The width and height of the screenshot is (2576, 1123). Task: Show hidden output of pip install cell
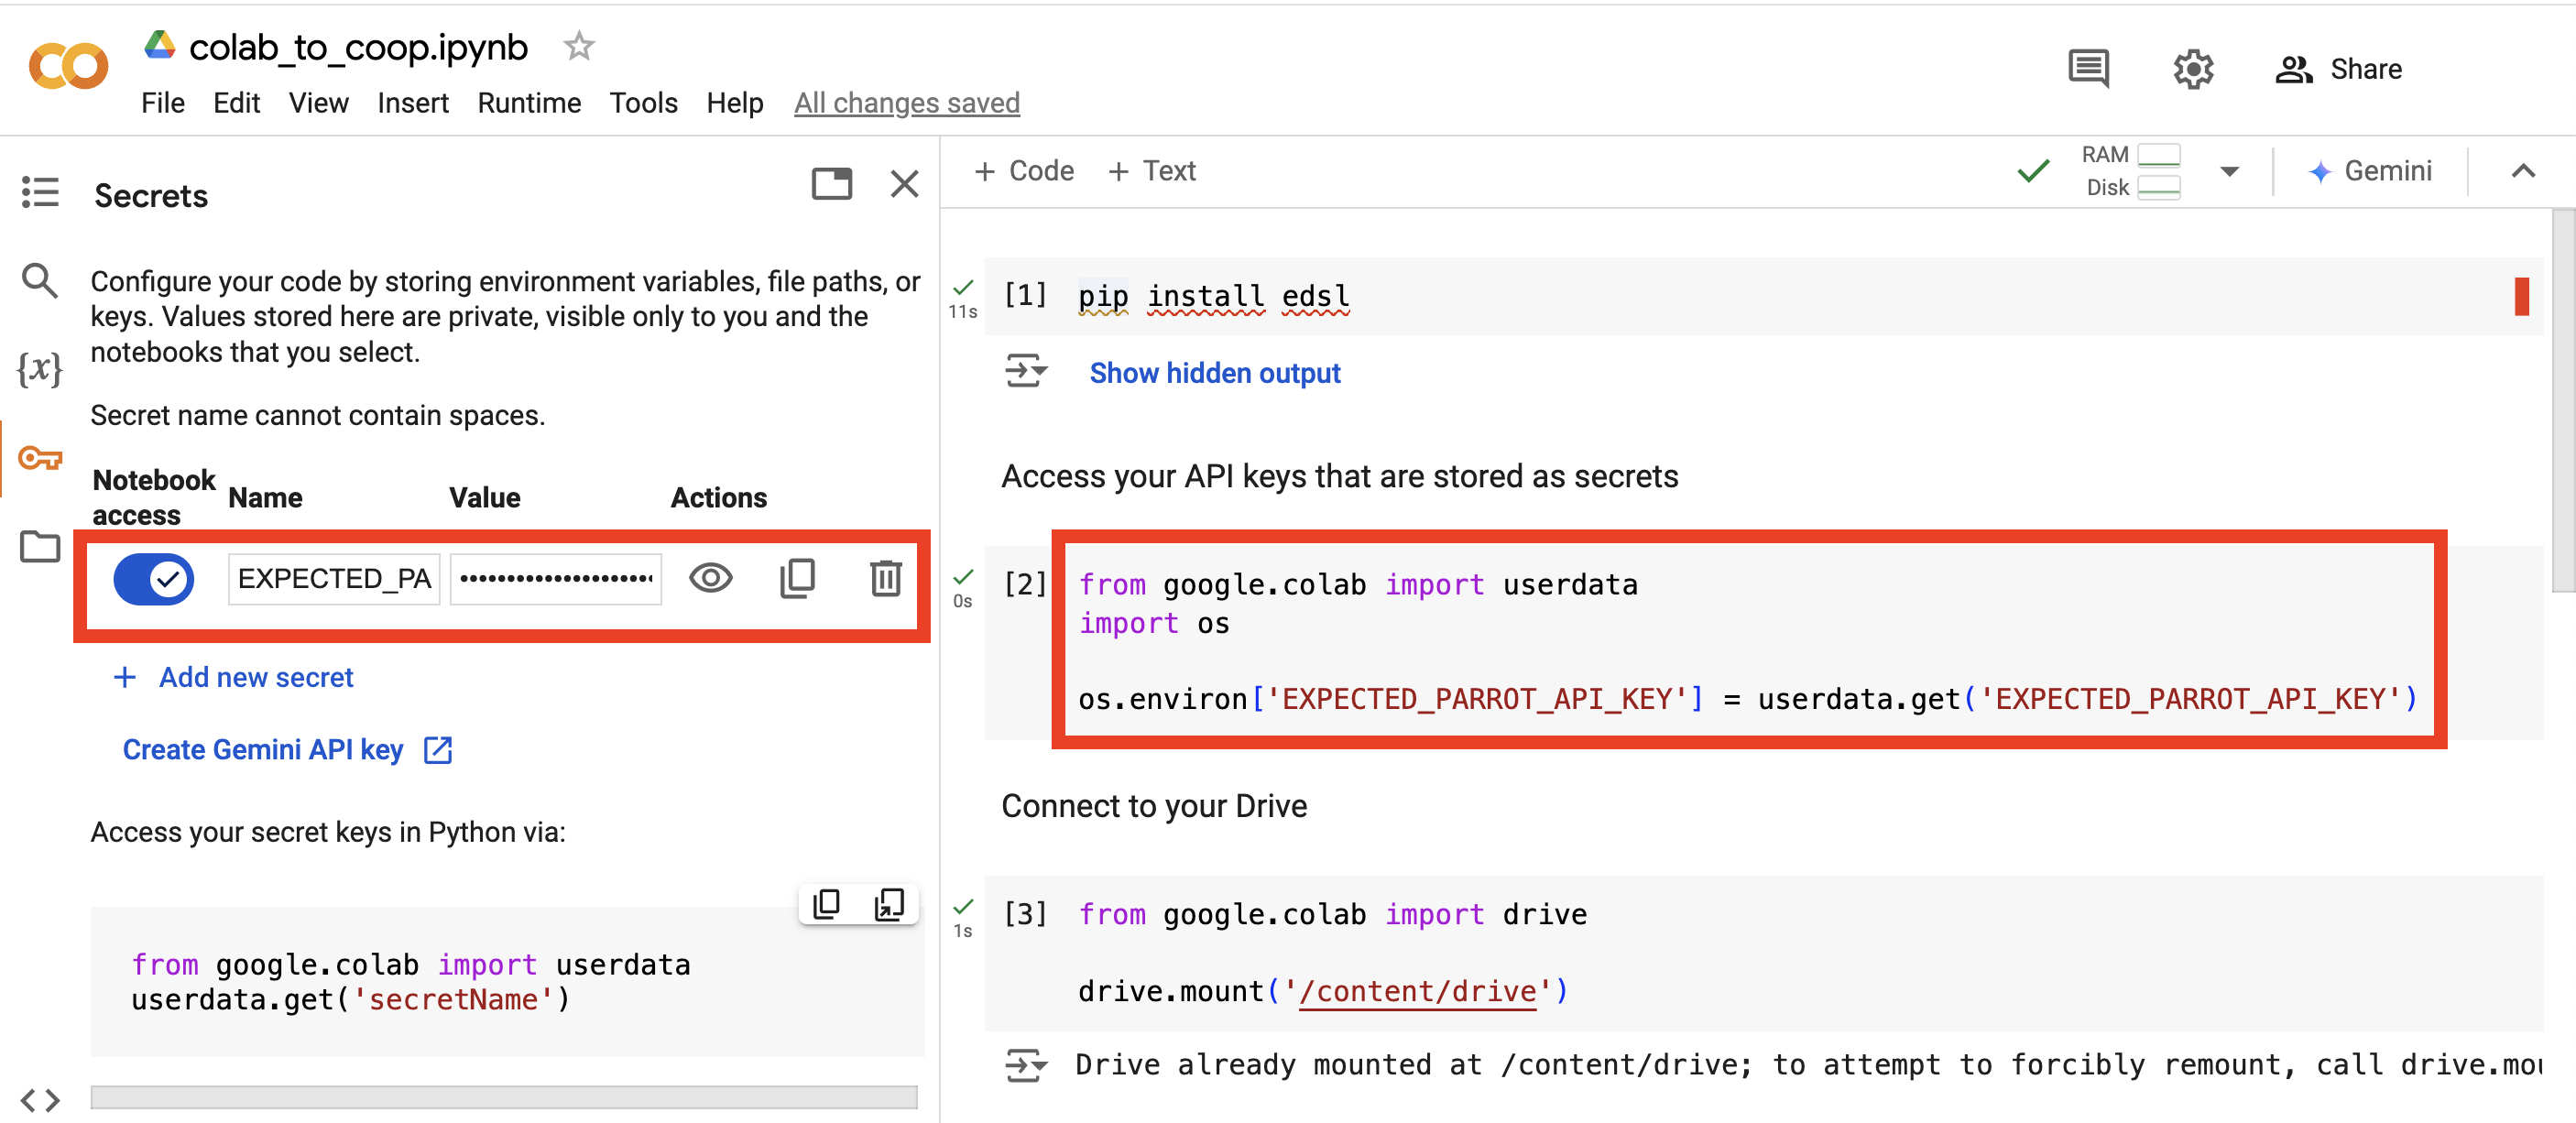point(1214,372)
